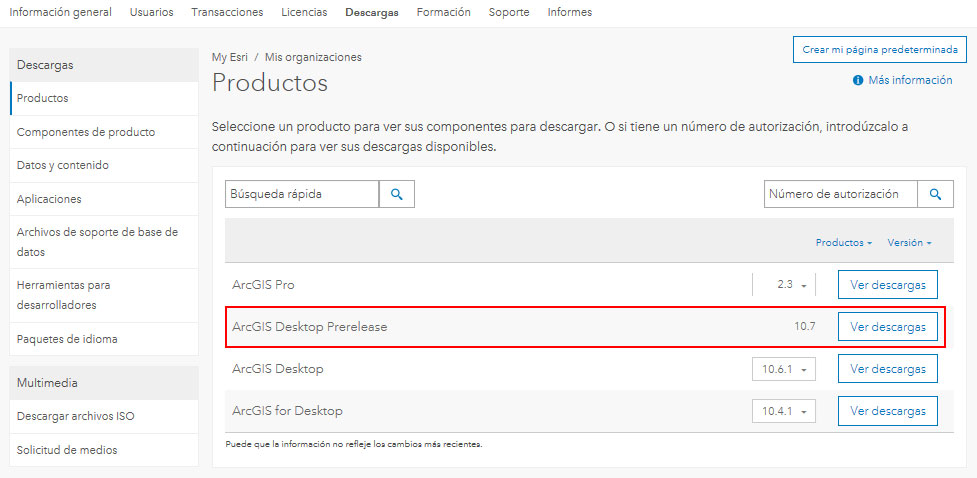Open Componentes de producto in sidebar
The height and width of the screenshot is (478, 977).
[x=104, y=132]
